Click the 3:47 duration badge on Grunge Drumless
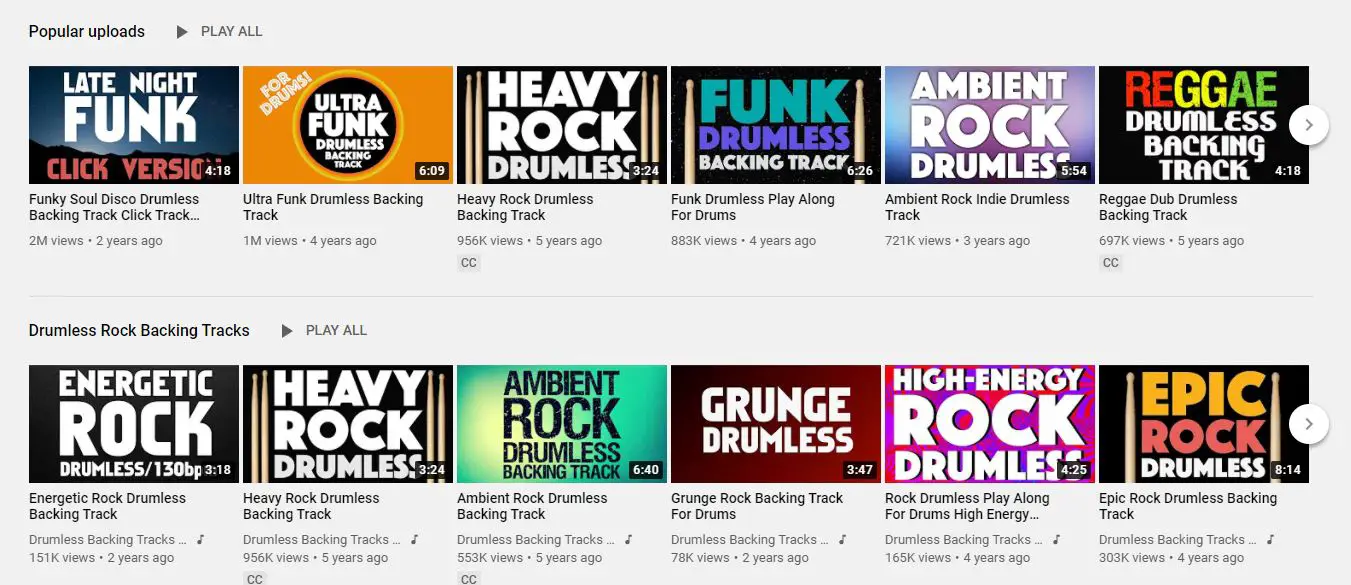The image size is (1351, 585). (x=859, y=470)
